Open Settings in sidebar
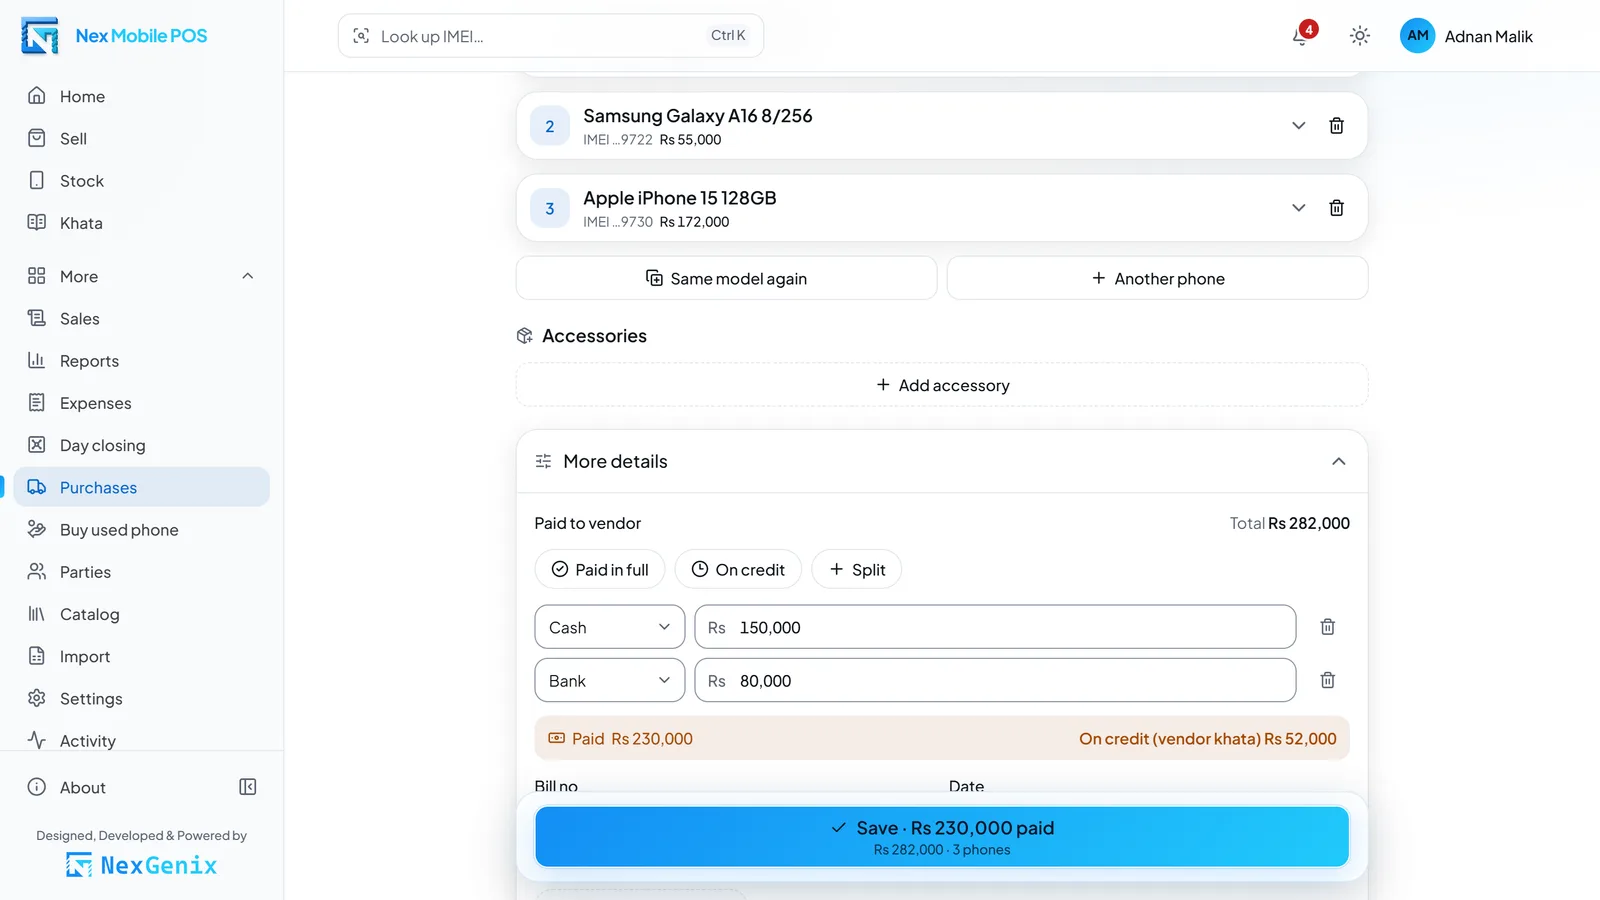 (x=142, y=698)
